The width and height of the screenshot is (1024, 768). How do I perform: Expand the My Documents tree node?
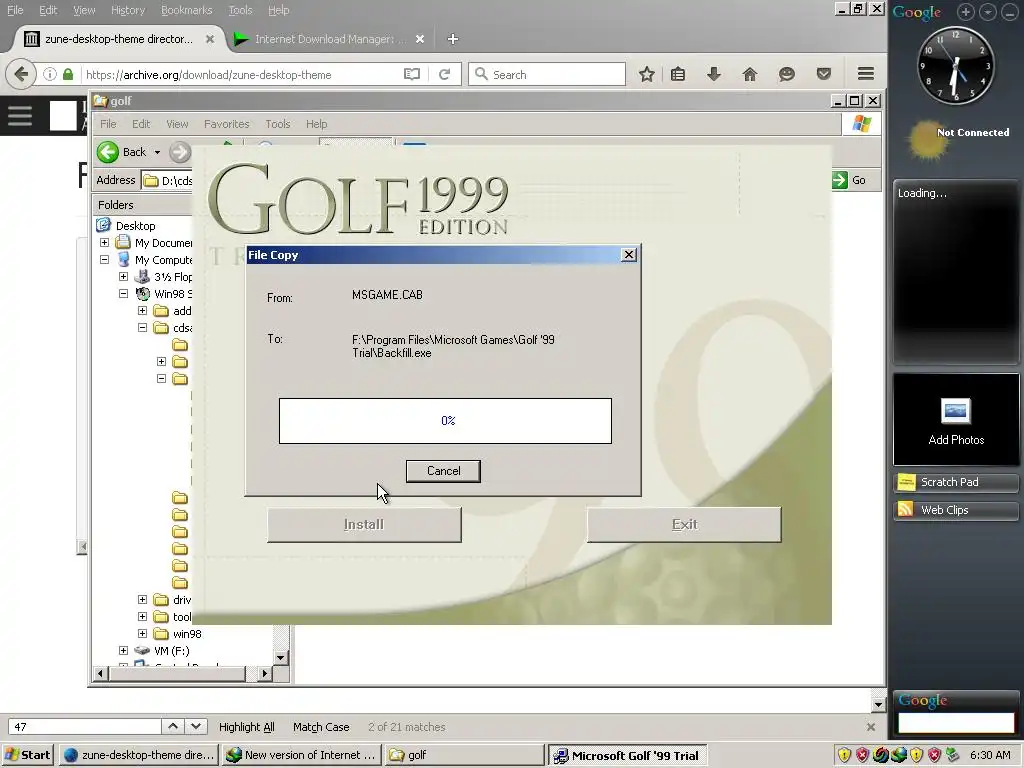point(104,243)
